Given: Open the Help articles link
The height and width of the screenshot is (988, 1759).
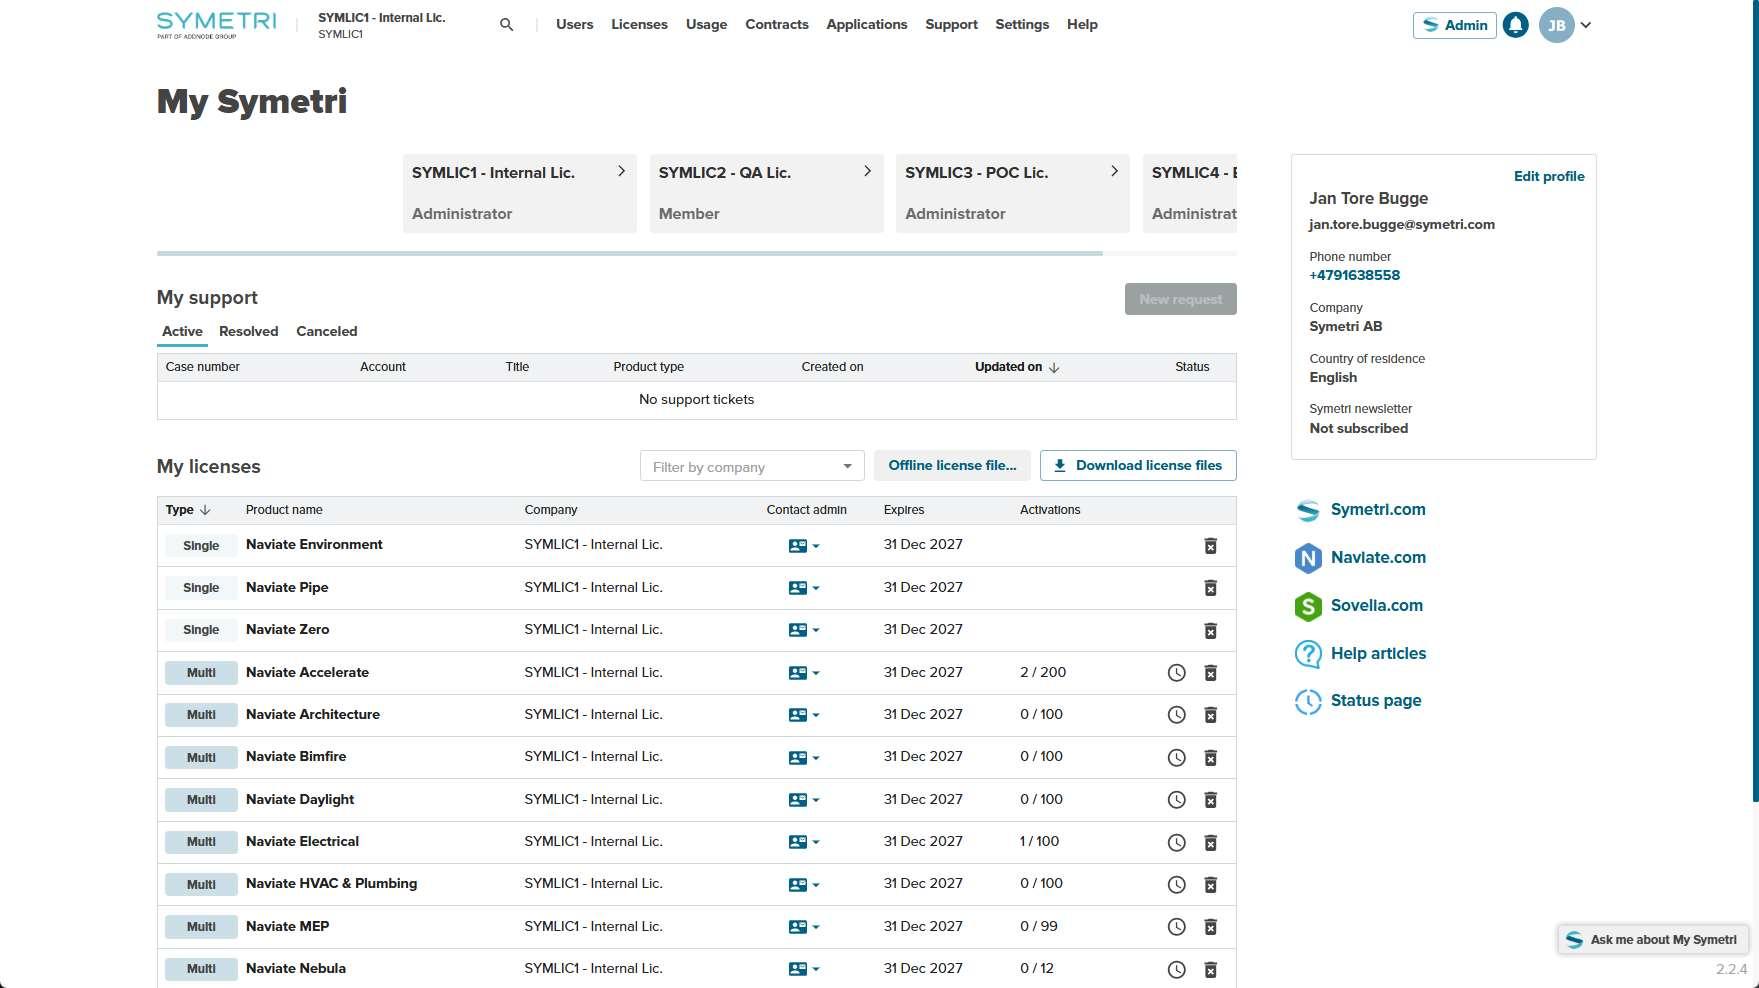Looking at the screenshot, I should click(1378, 653).
